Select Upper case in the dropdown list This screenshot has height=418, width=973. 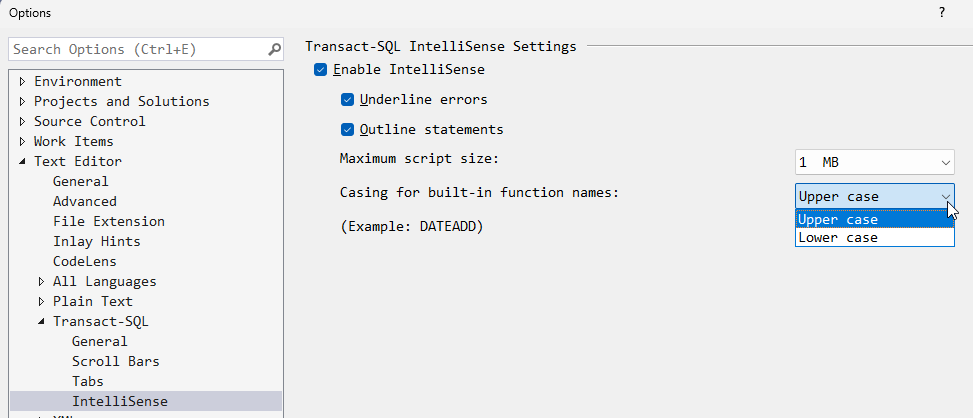click(x=838, y=220)
